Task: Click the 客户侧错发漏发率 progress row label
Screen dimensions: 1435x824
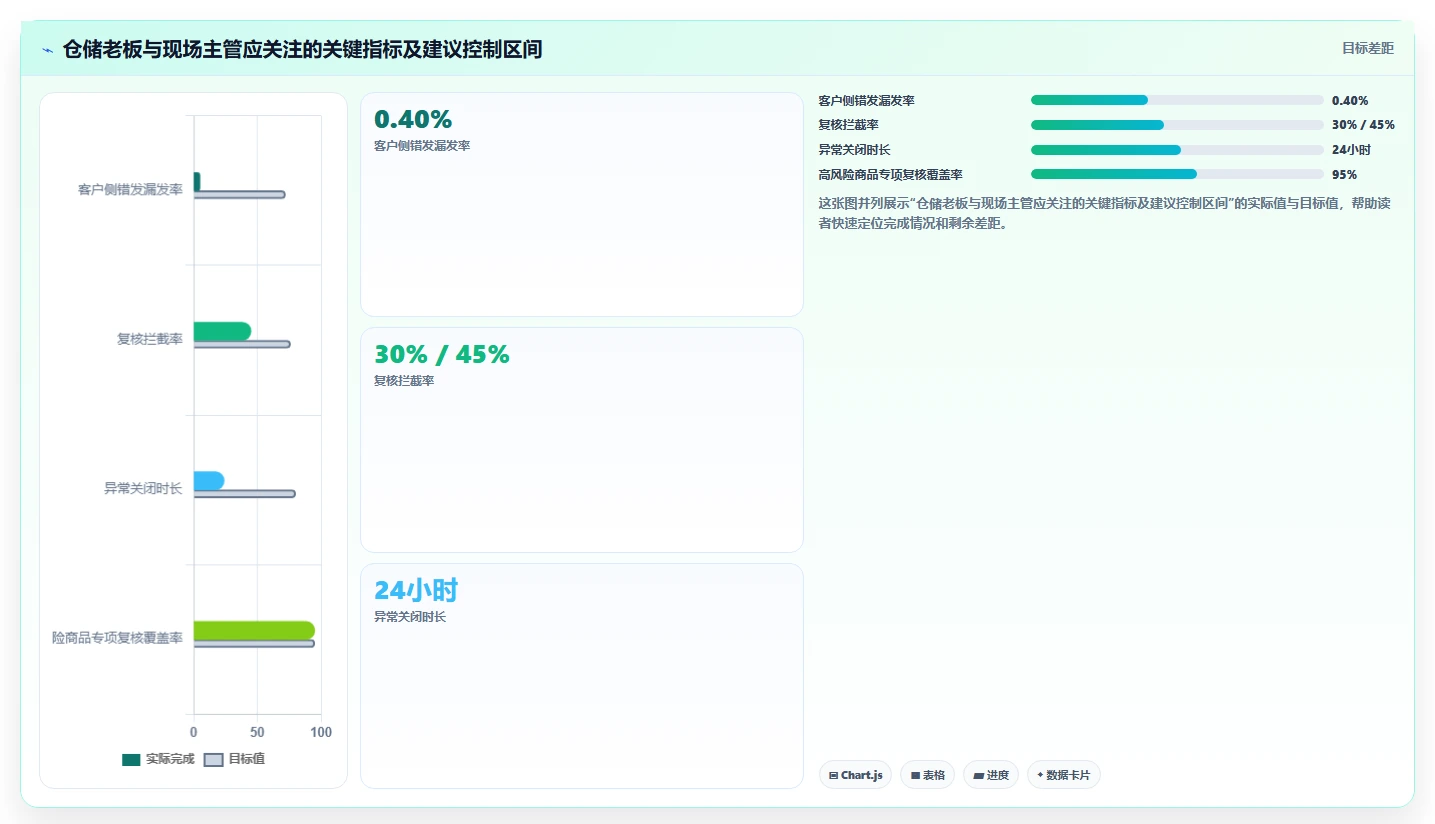Action: pyautogui.click(x=867, y=100)
